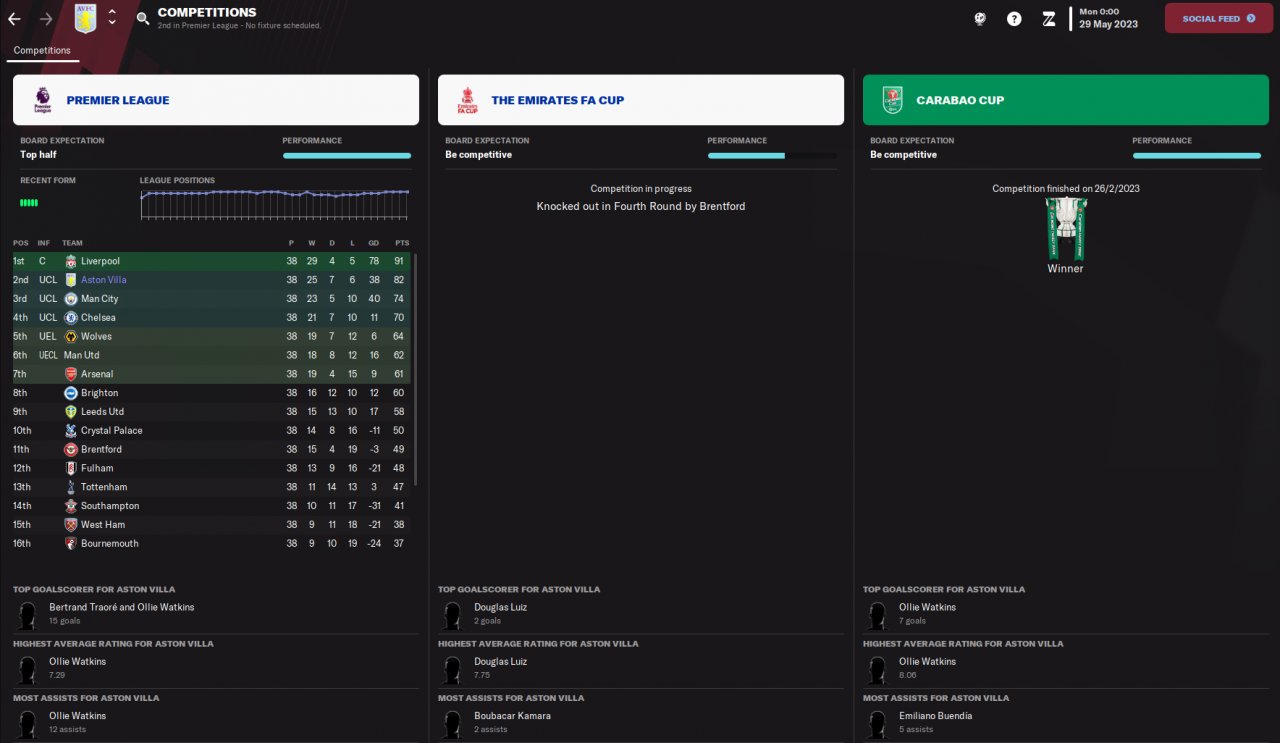Click the Z logo icon in the top bar
Viewport: 1280px width, 743px height.
click(1049, 19)
